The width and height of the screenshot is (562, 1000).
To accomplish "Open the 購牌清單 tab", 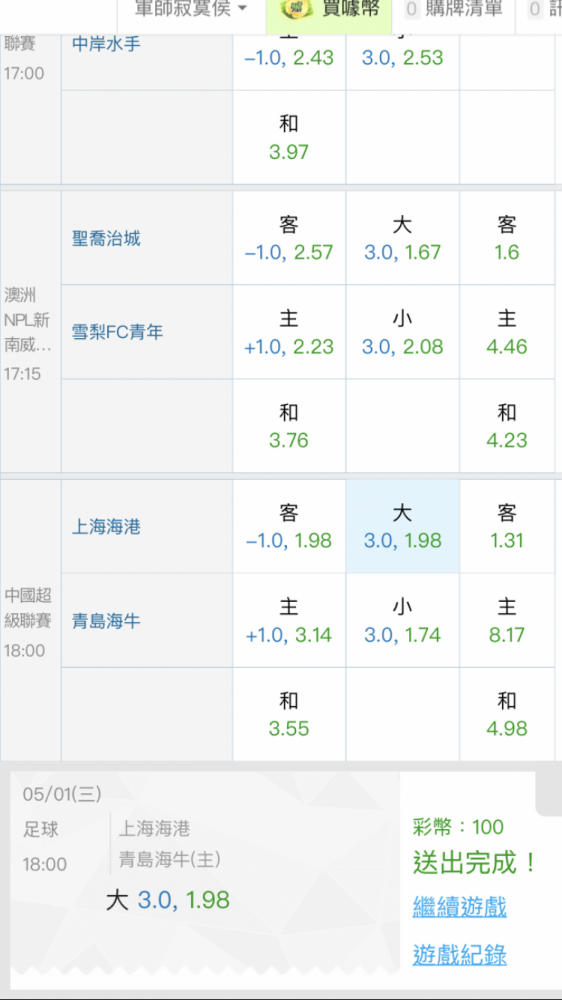I will (x=454, y=8).
